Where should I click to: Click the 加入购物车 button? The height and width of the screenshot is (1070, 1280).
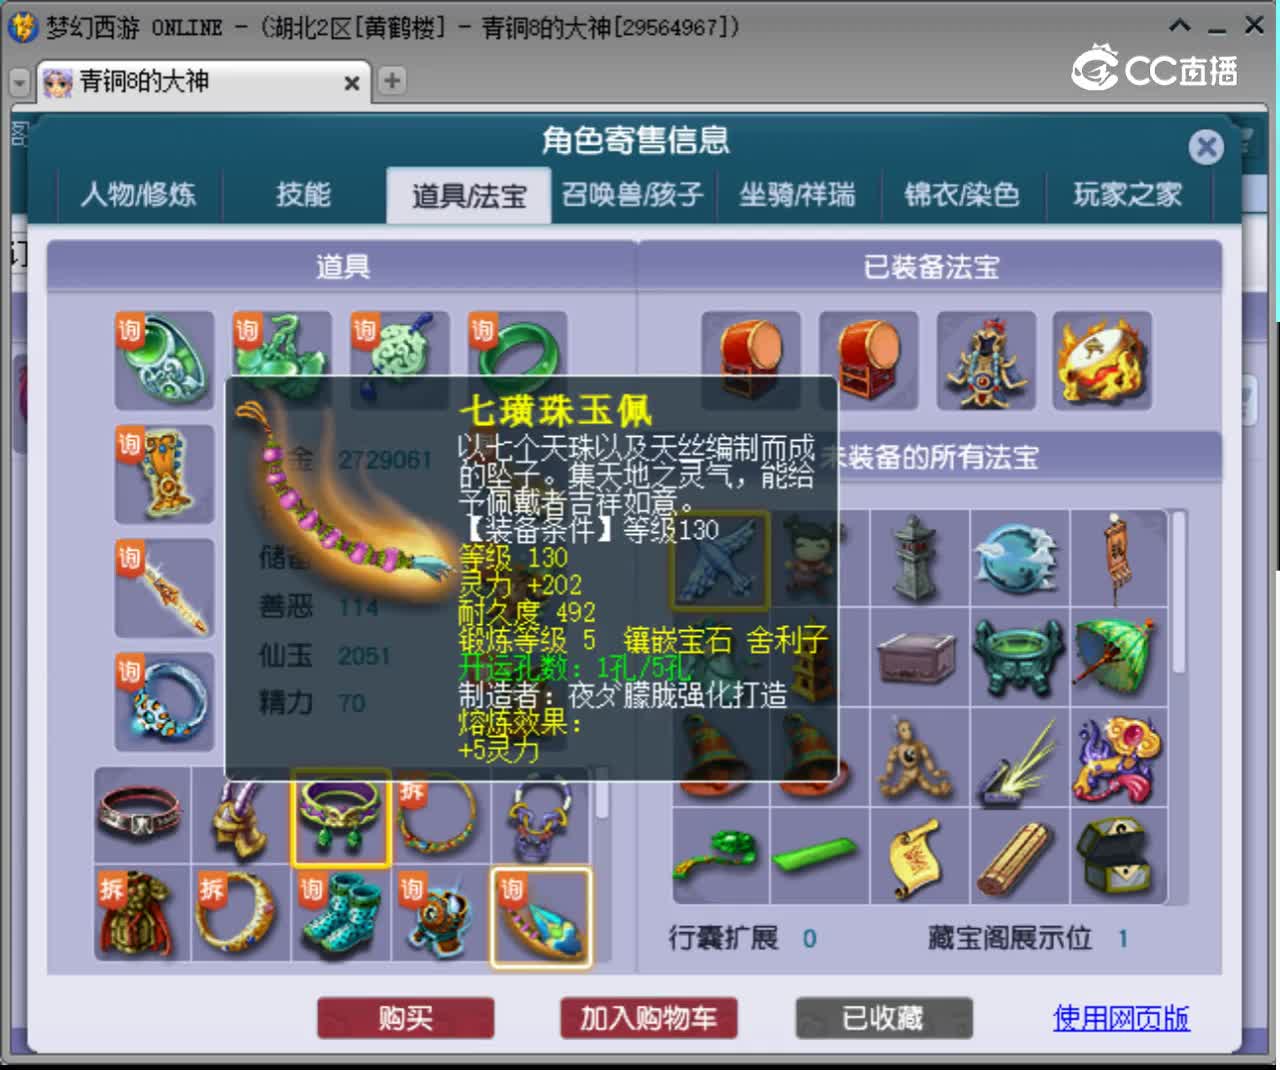pyautogui.click(x=649, y=1018)
